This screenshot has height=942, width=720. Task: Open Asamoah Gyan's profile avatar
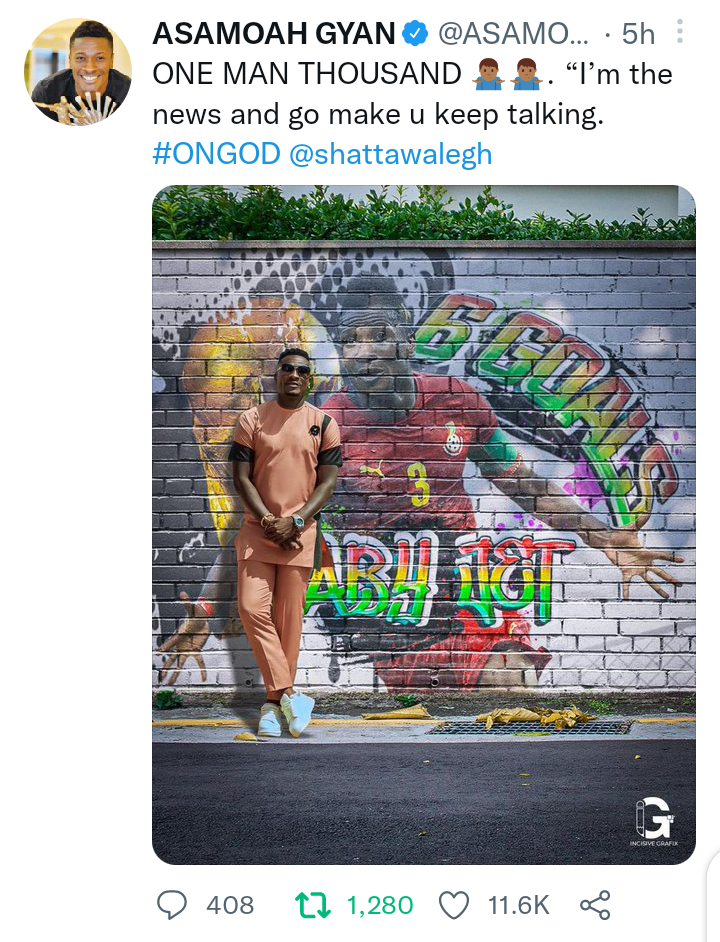pos(78,72)
